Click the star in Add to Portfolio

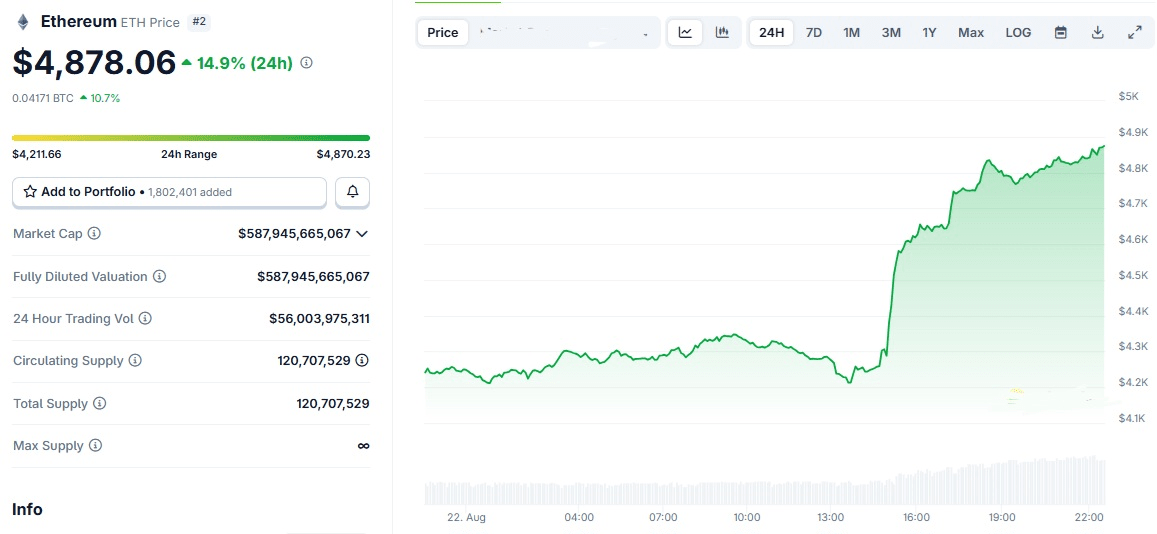pos(30,192)
